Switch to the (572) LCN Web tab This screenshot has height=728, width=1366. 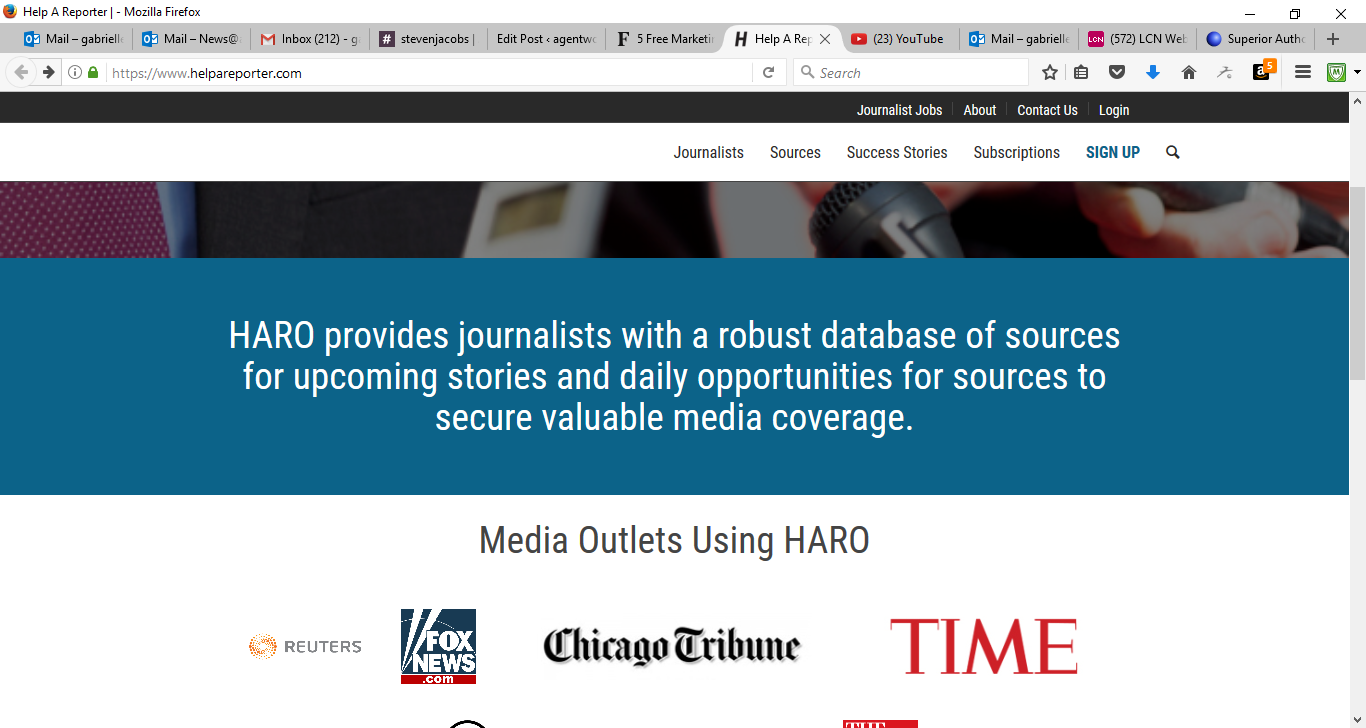pyautogui.click(x=1135, y=39)
